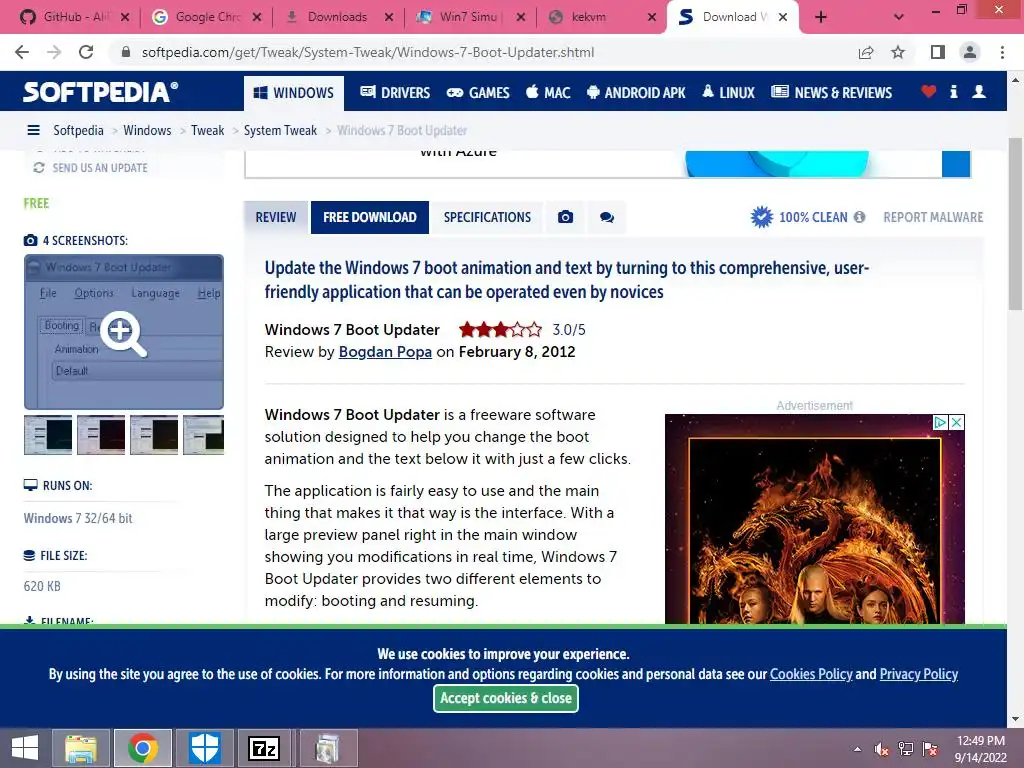
Task: Open Windows Defender shield on taskbar
Action: [x=204, y=748]
